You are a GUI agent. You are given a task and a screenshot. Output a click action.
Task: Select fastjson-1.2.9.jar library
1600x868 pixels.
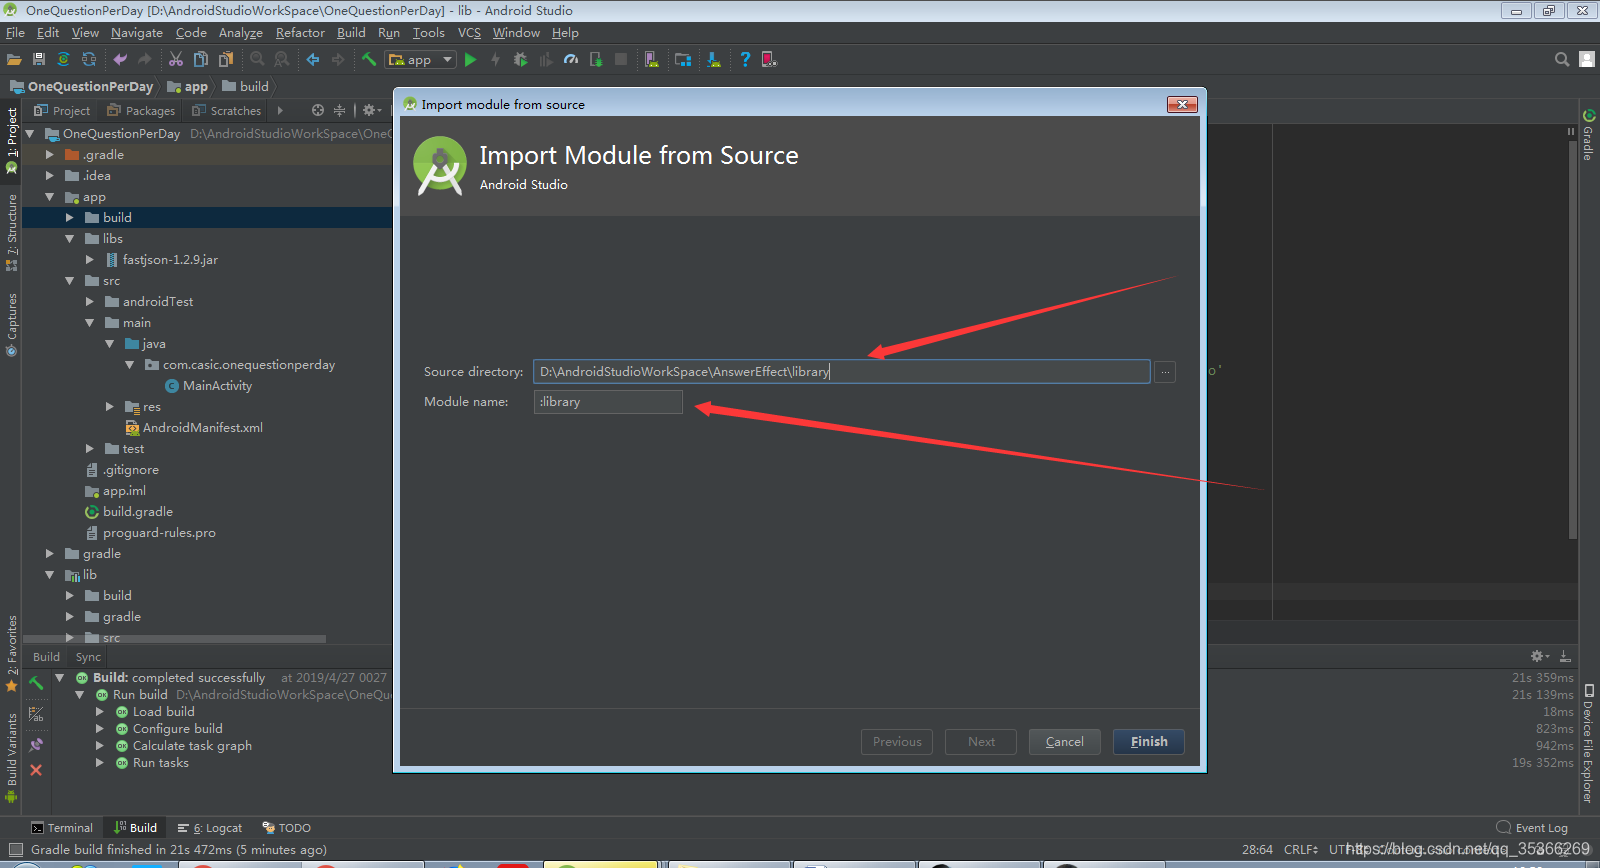[x=162, y=260]
